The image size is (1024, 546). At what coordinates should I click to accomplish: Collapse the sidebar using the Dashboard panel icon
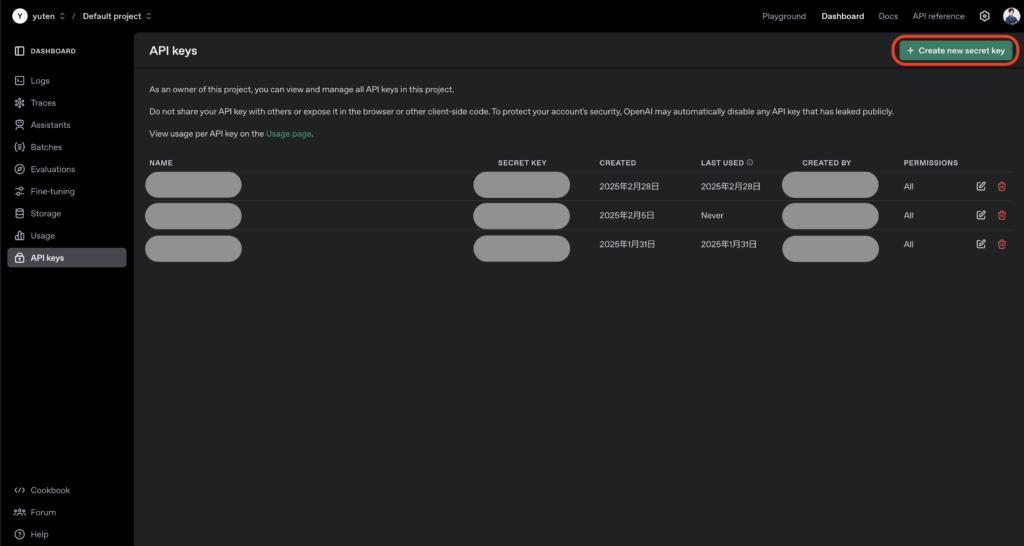coord(20,51)
